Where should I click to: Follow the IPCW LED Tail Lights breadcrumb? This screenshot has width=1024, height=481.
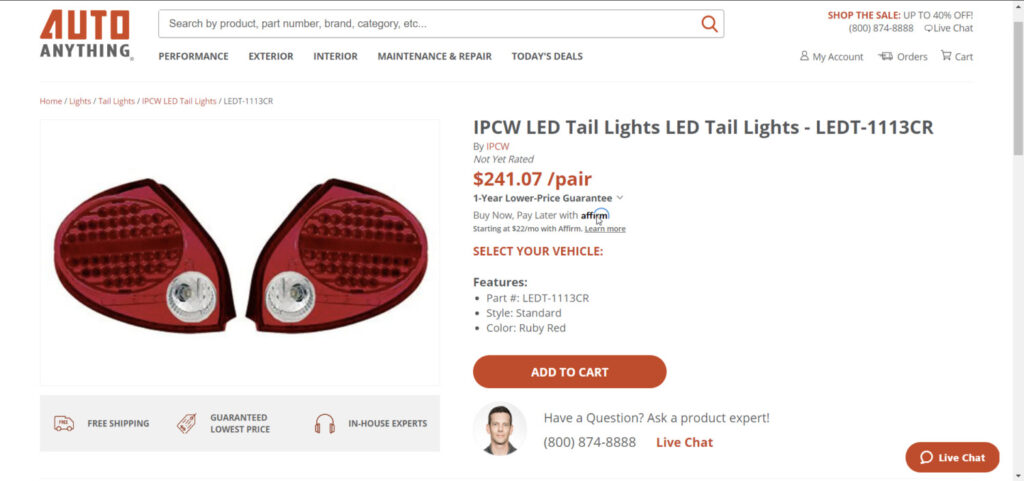pyautogui.click(x=179, y=101)
